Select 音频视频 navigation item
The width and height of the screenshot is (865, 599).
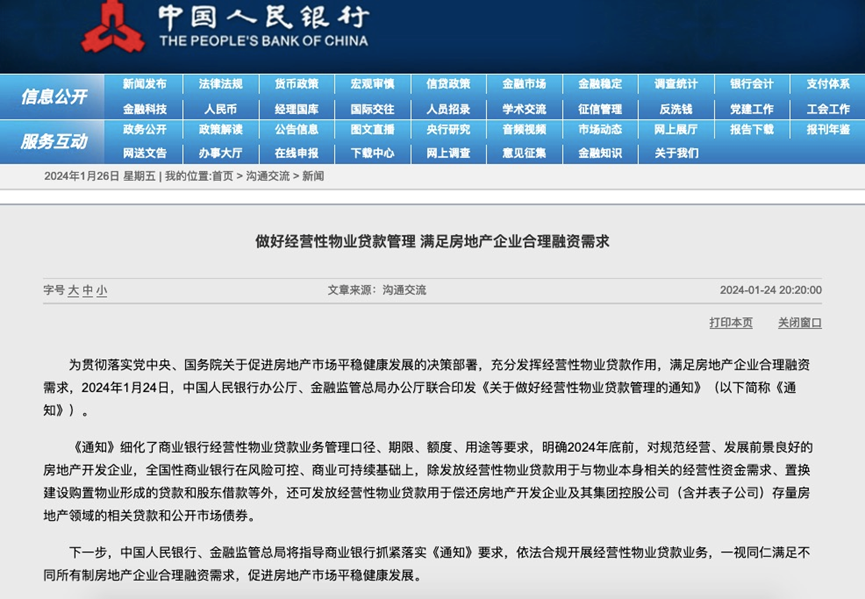click(x=524, y=130)
